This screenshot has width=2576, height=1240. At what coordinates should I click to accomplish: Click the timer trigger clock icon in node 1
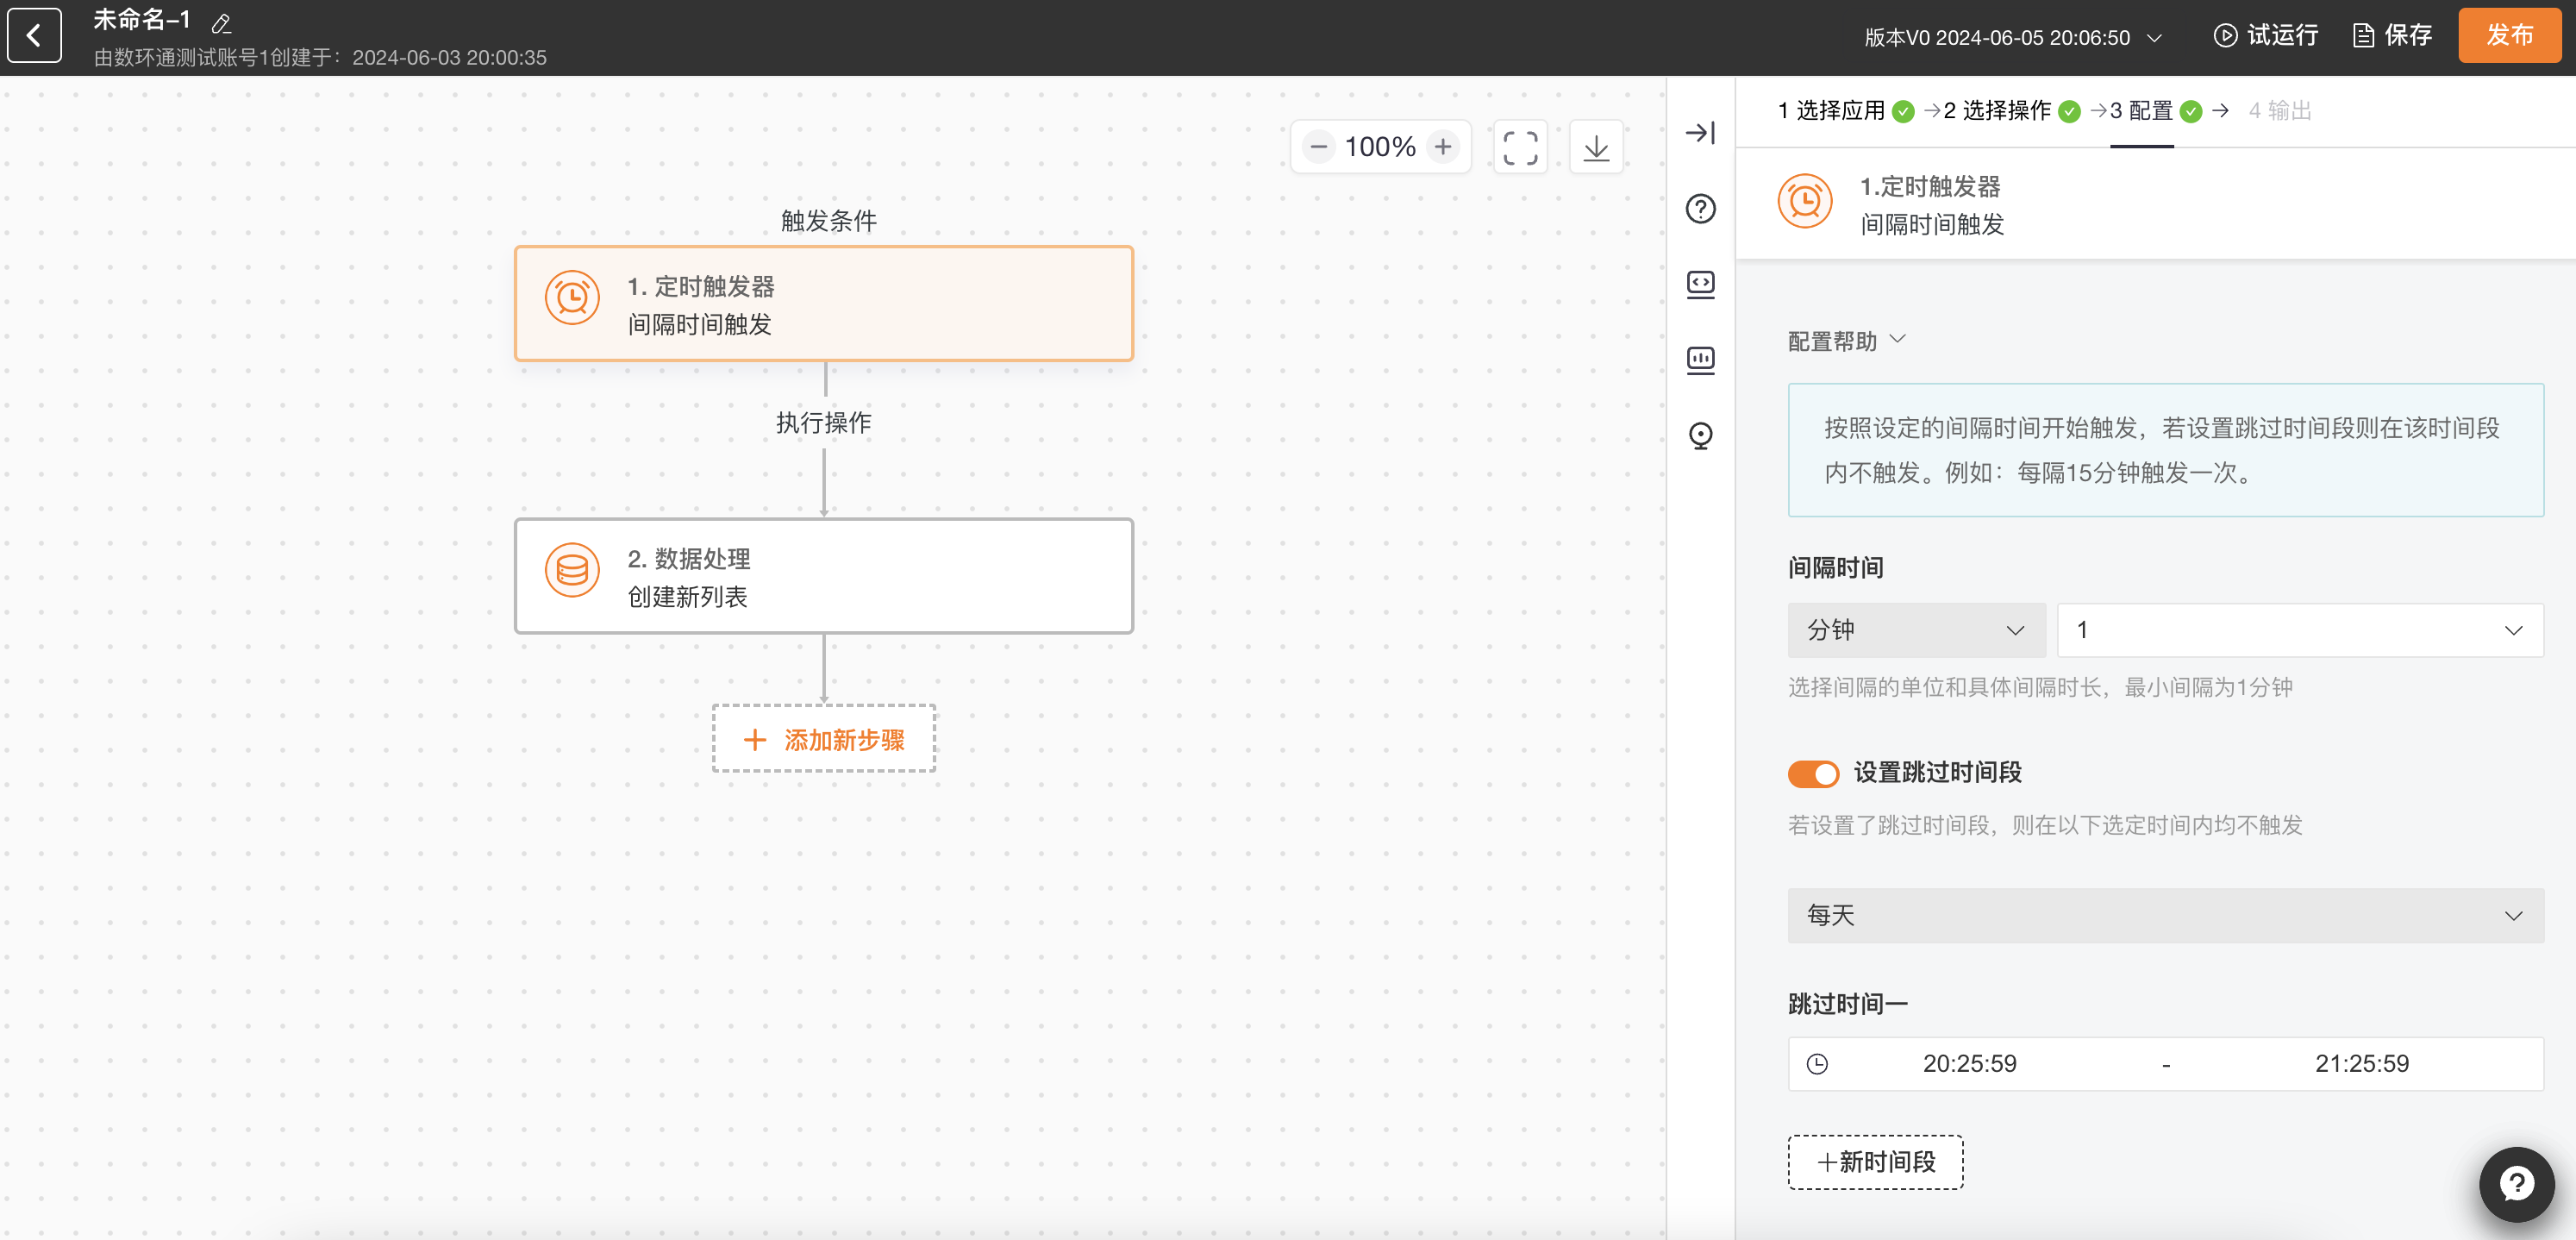572,298
